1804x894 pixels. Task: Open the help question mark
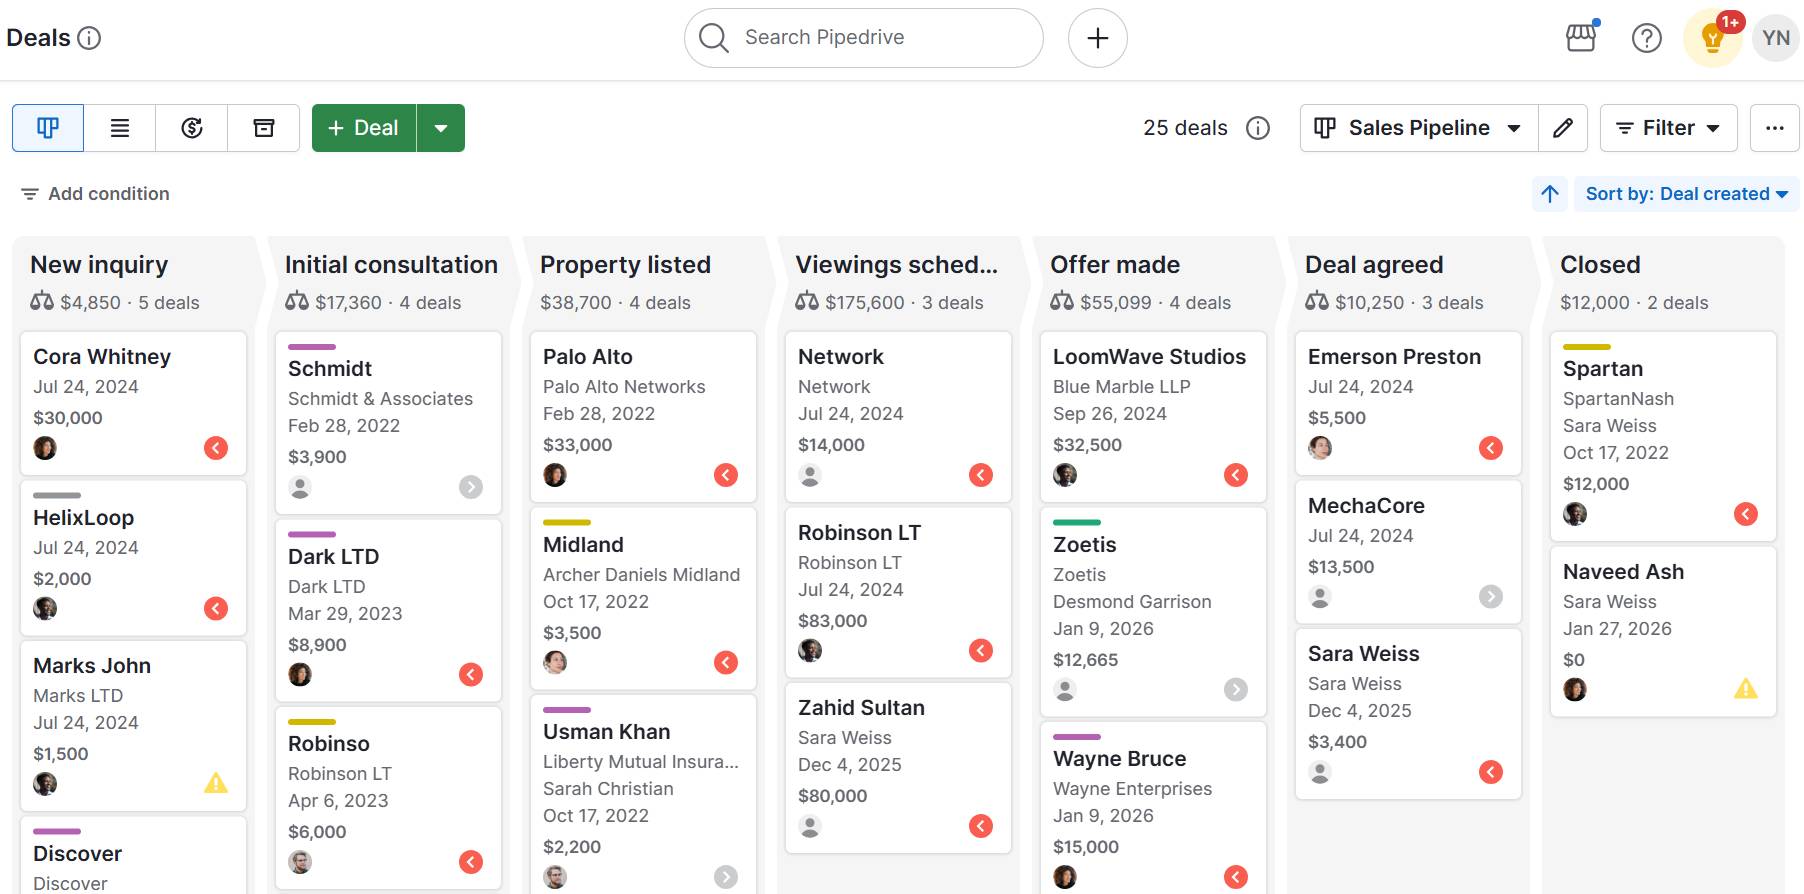coord(1647,38)
